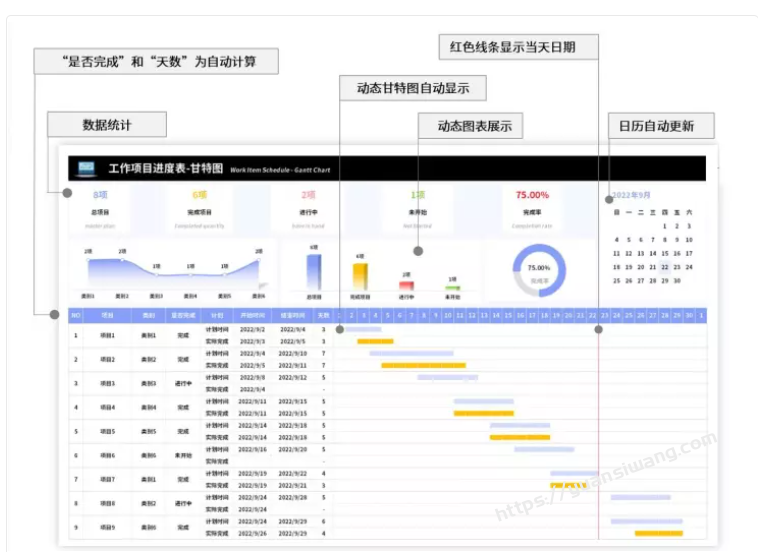
Task: Click the 是否完成 column header
Action: (183, 315)
